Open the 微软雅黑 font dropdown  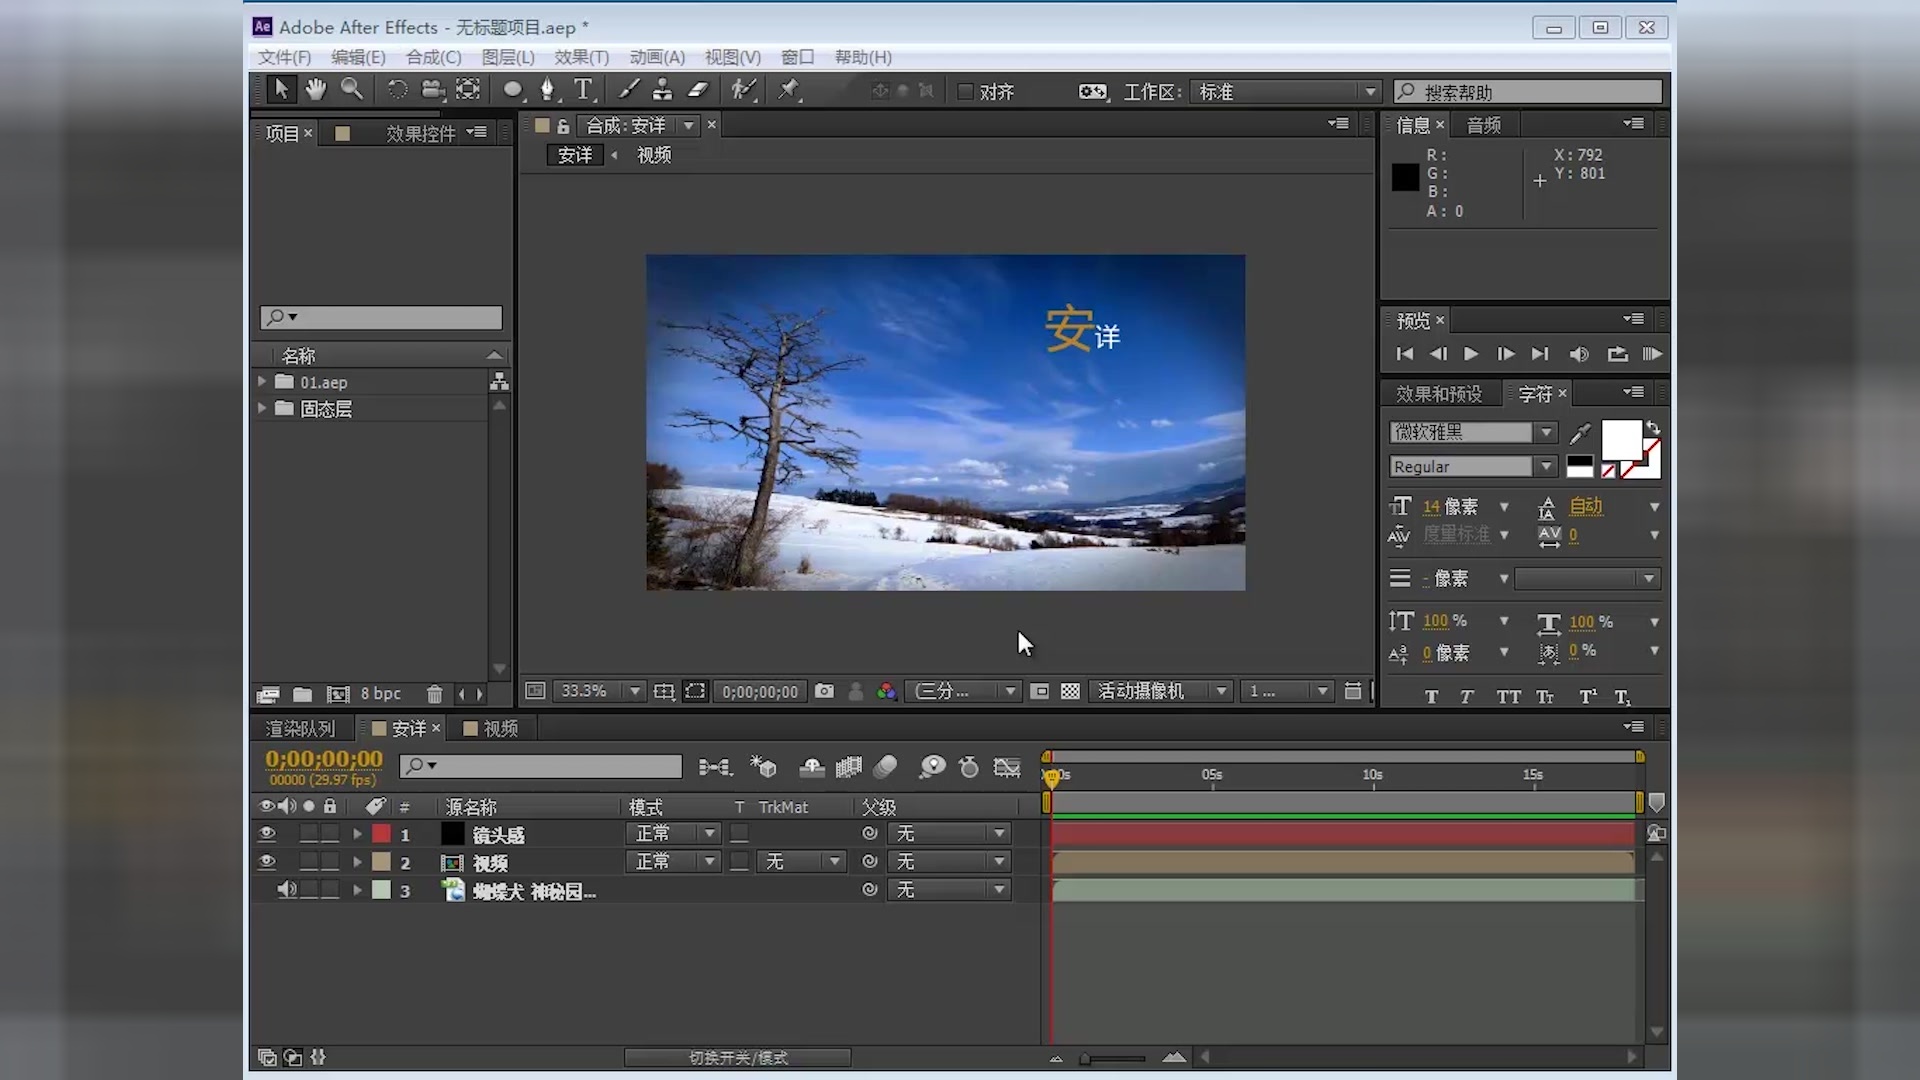point(1472,432)
